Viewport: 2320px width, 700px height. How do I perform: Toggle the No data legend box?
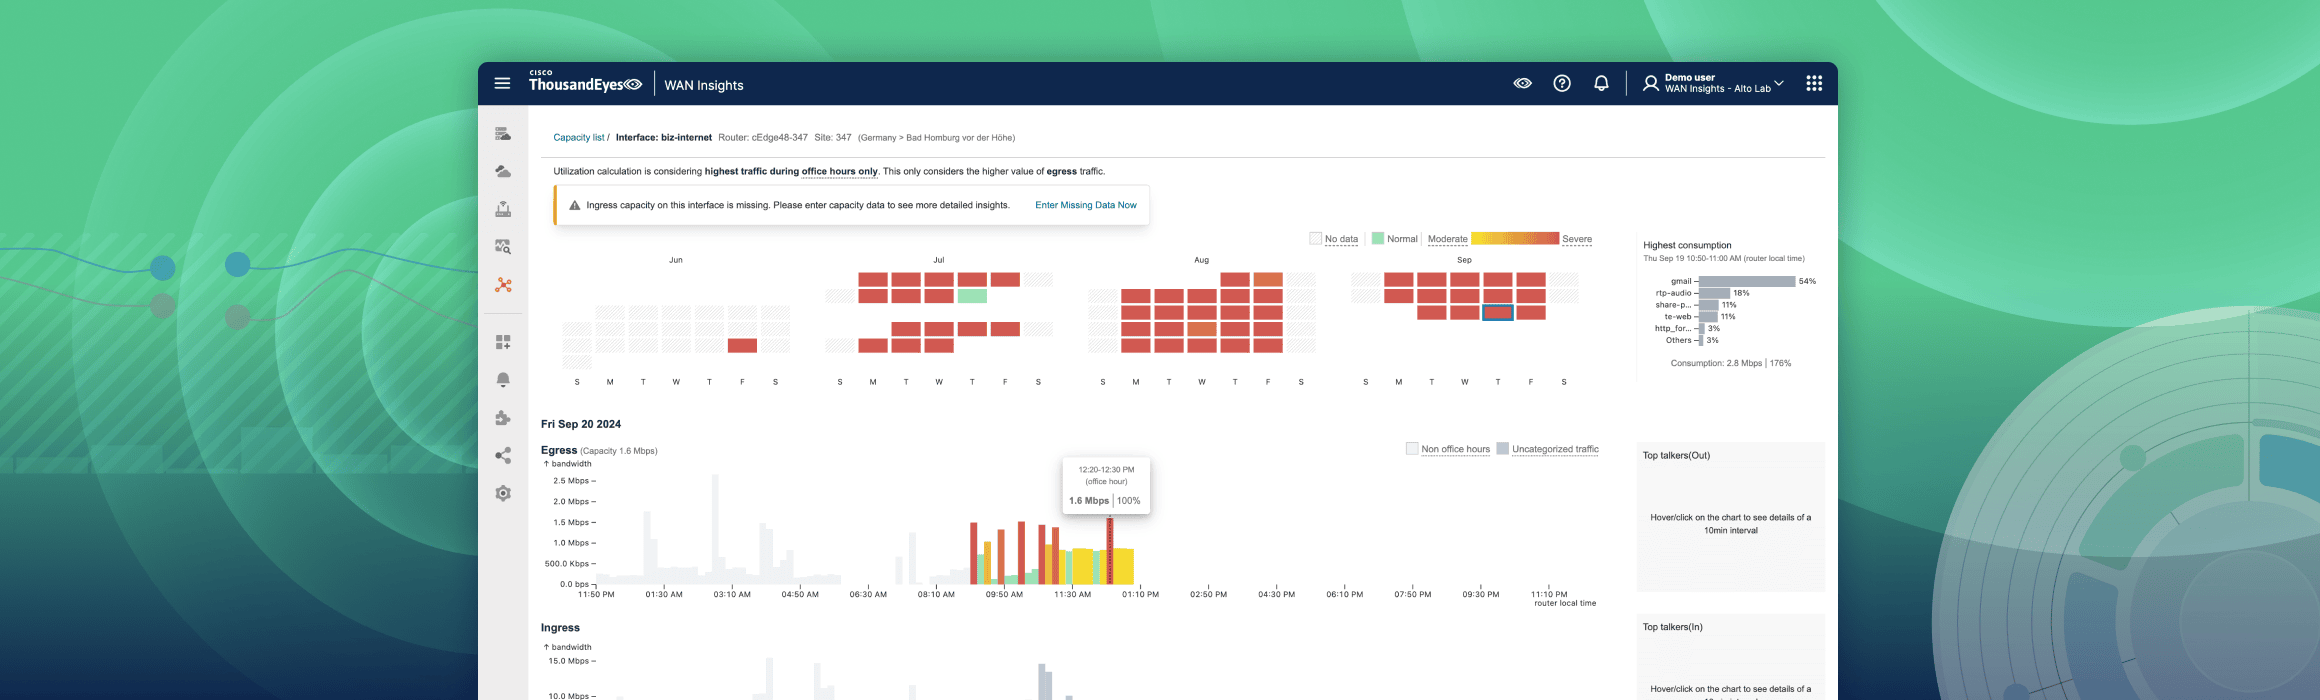1315,239
